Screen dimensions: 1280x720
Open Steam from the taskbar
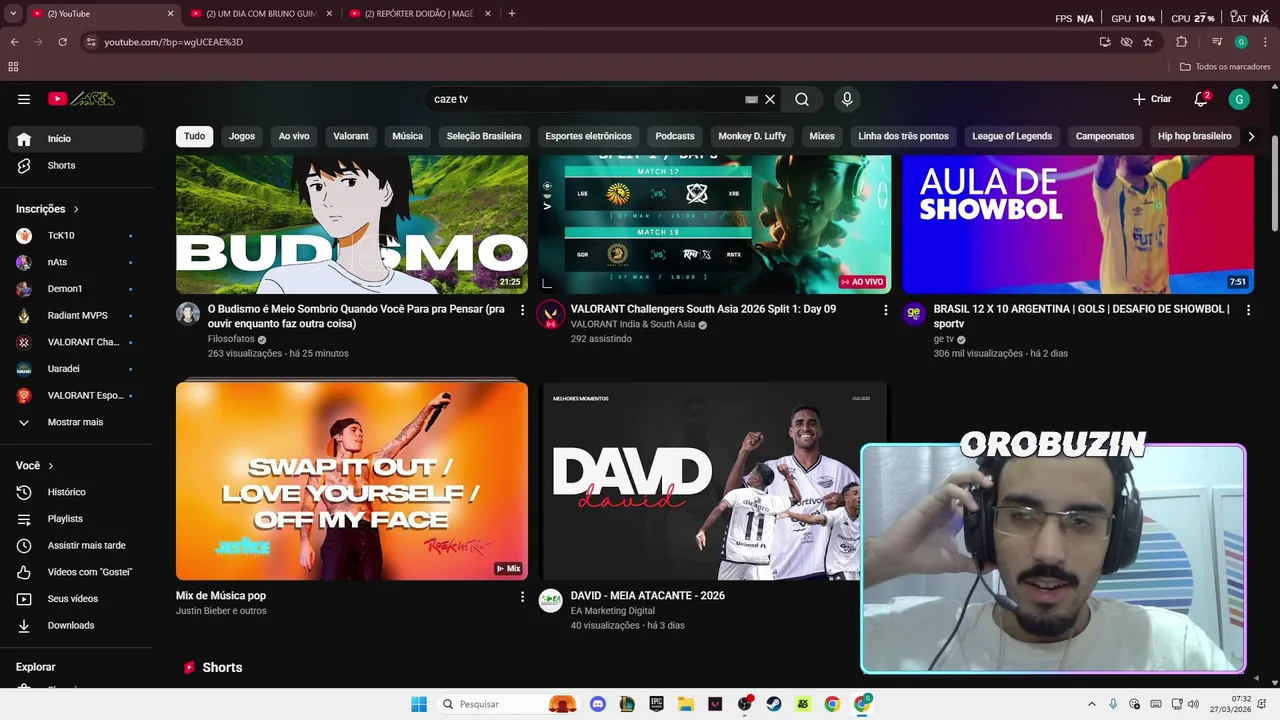coord(774,704)
